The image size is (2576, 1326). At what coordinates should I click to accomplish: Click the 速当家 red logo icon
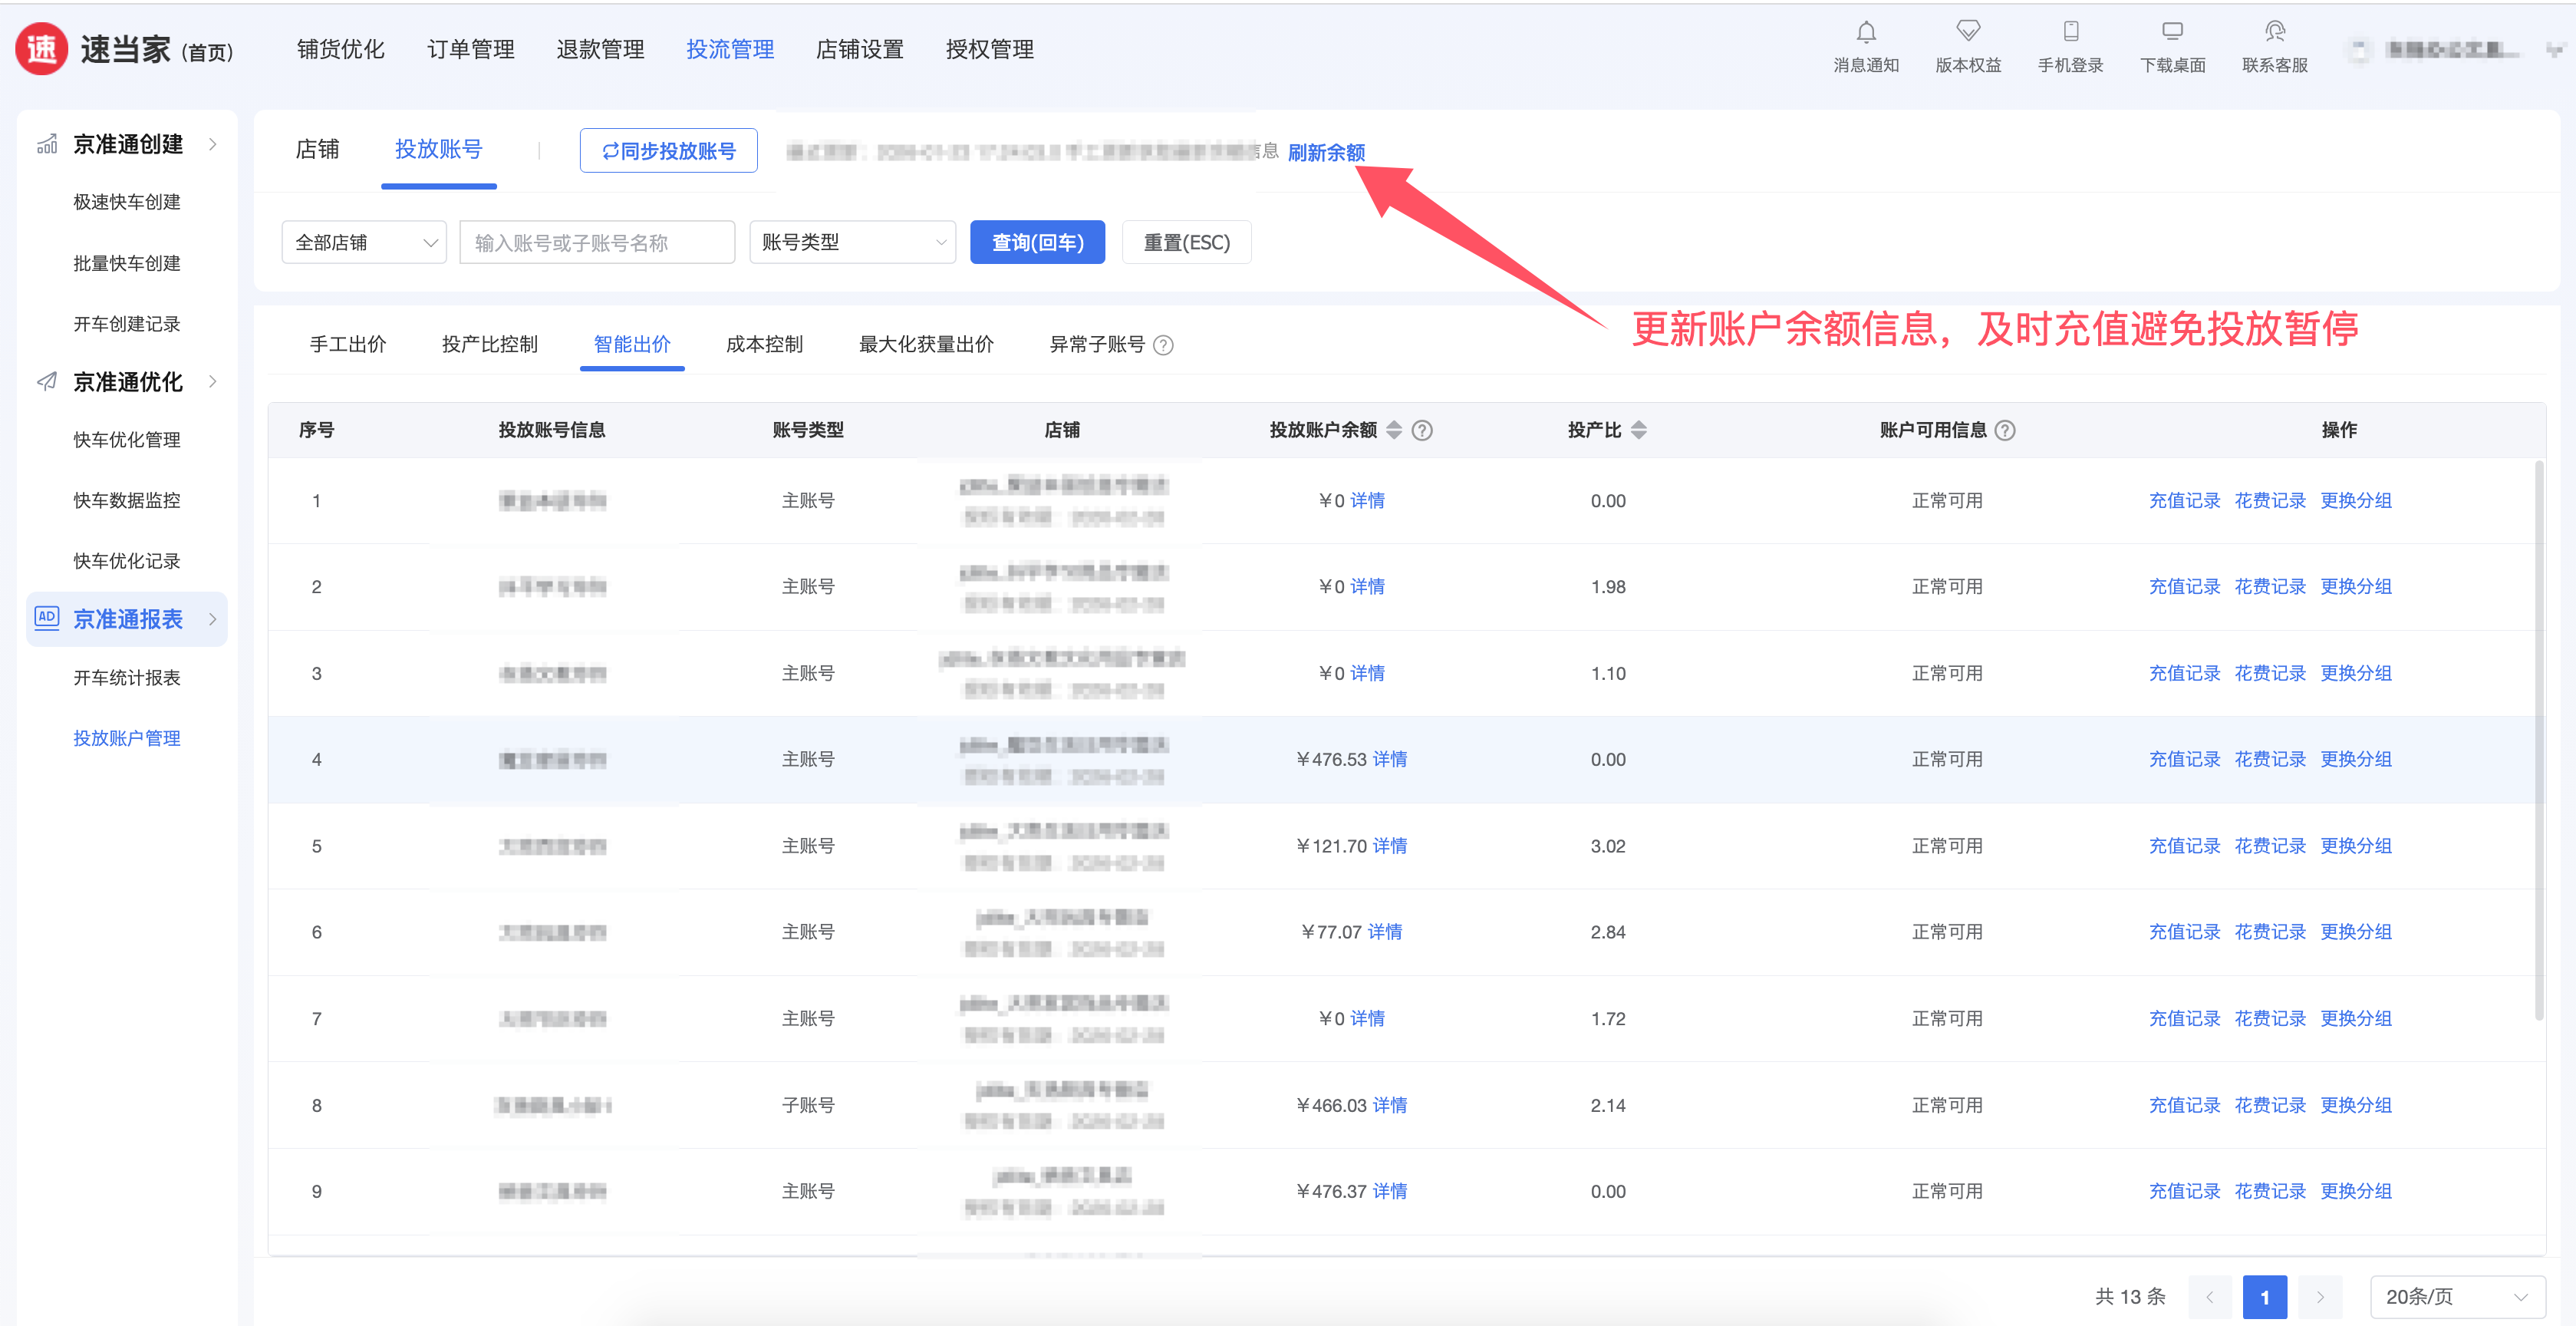coord(42,49)
